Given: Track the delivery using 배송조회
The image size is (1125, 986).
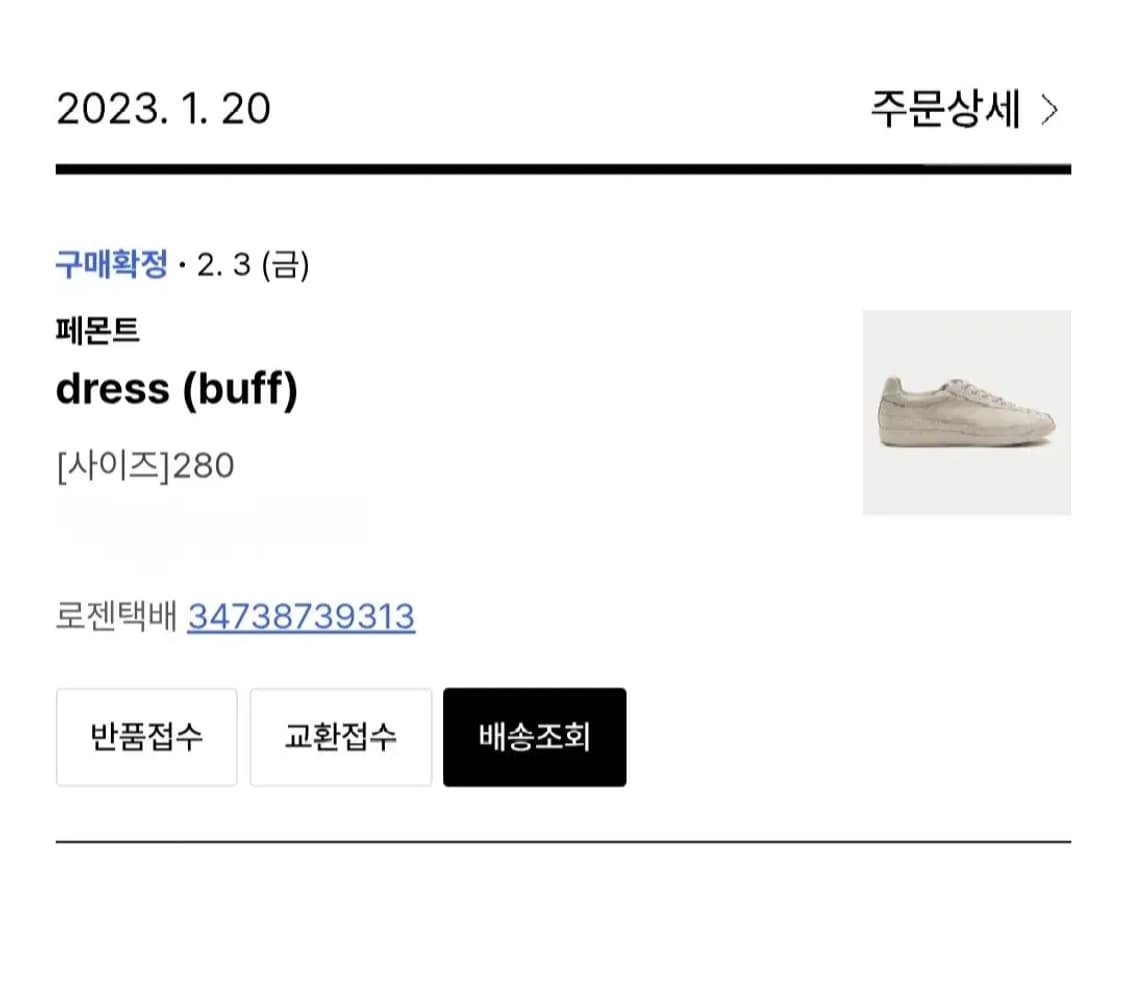Looking at the screenshot, I should point(534,736).
